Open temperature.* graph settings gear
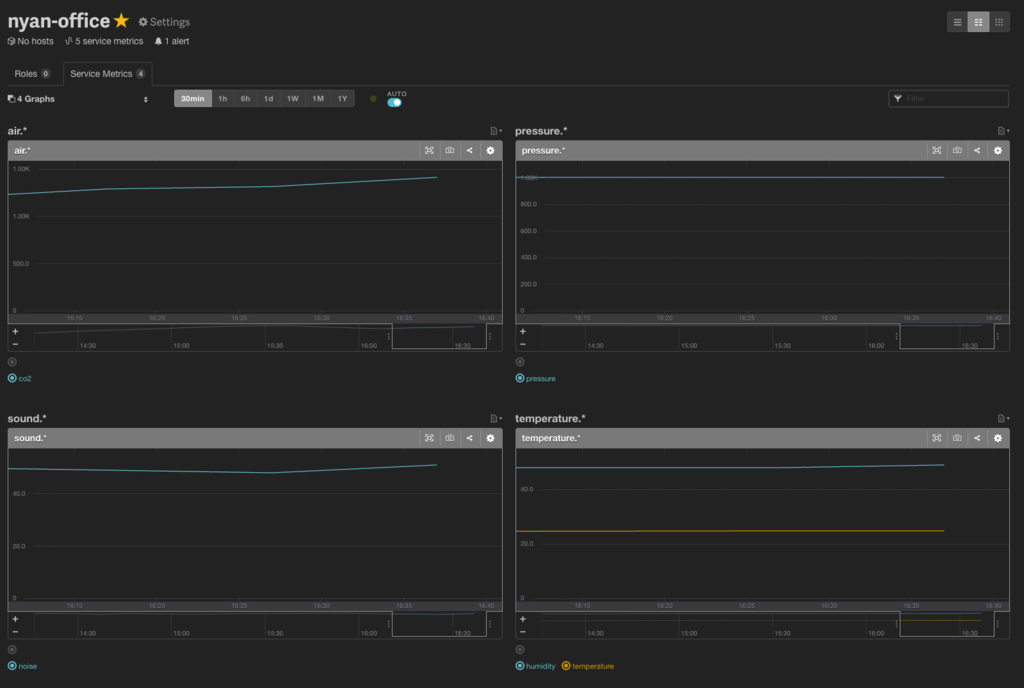Screen dimensions: 1024x688 click(998, 438)
